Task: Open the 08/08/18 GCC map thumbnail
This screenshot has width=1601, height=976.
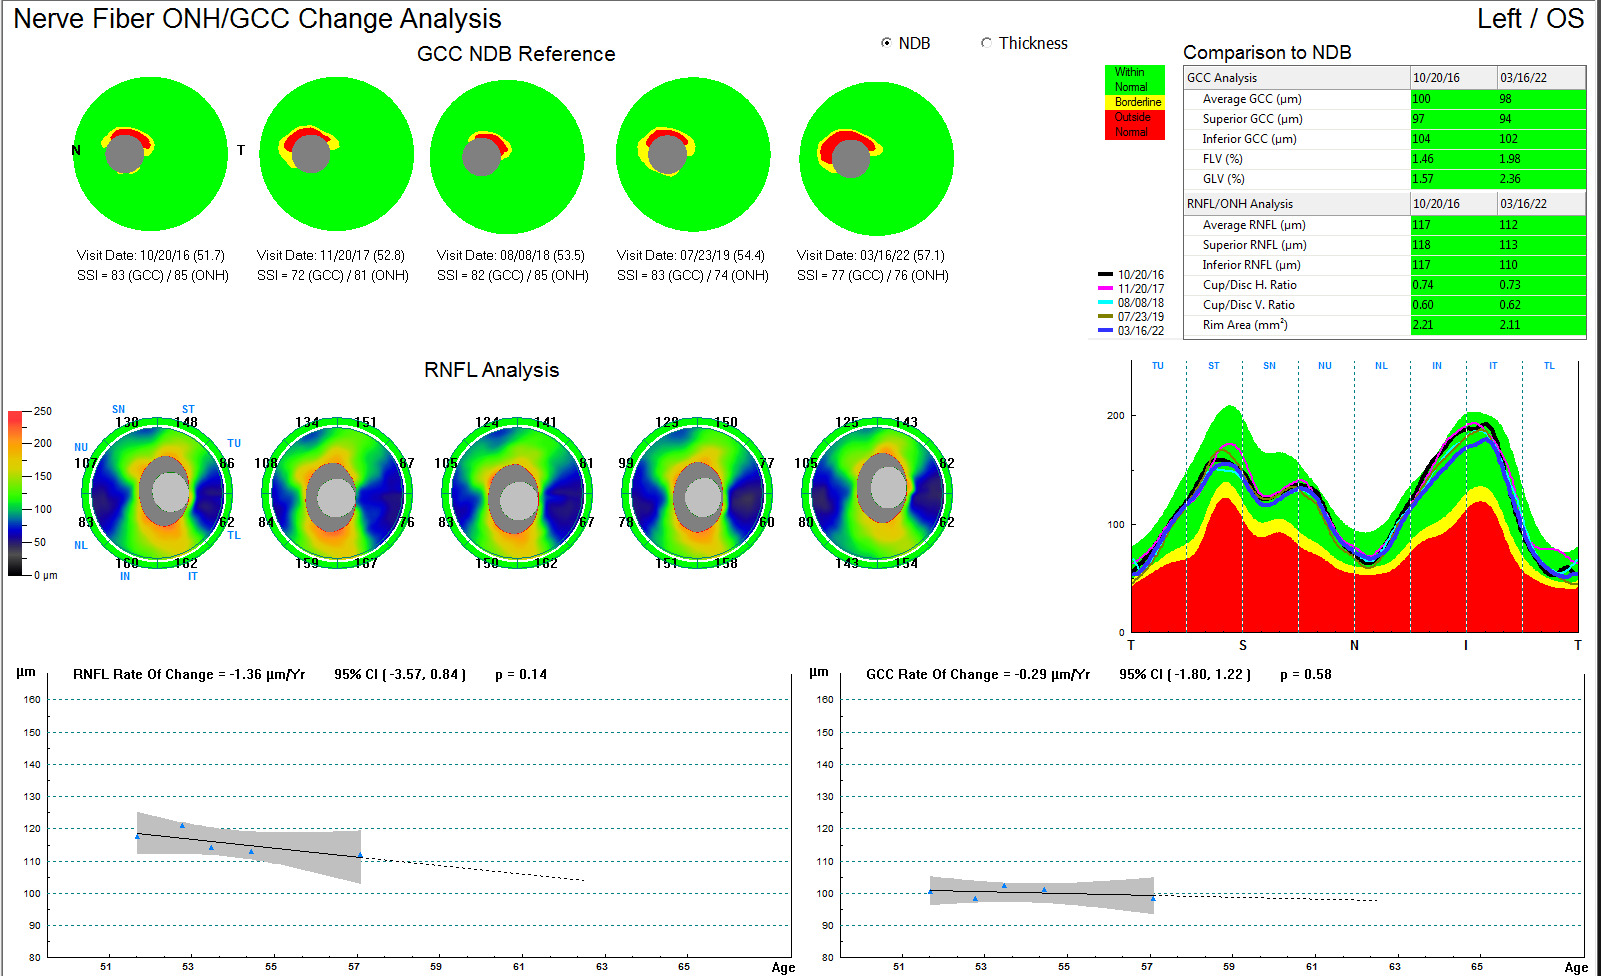Action: [508, 158]
